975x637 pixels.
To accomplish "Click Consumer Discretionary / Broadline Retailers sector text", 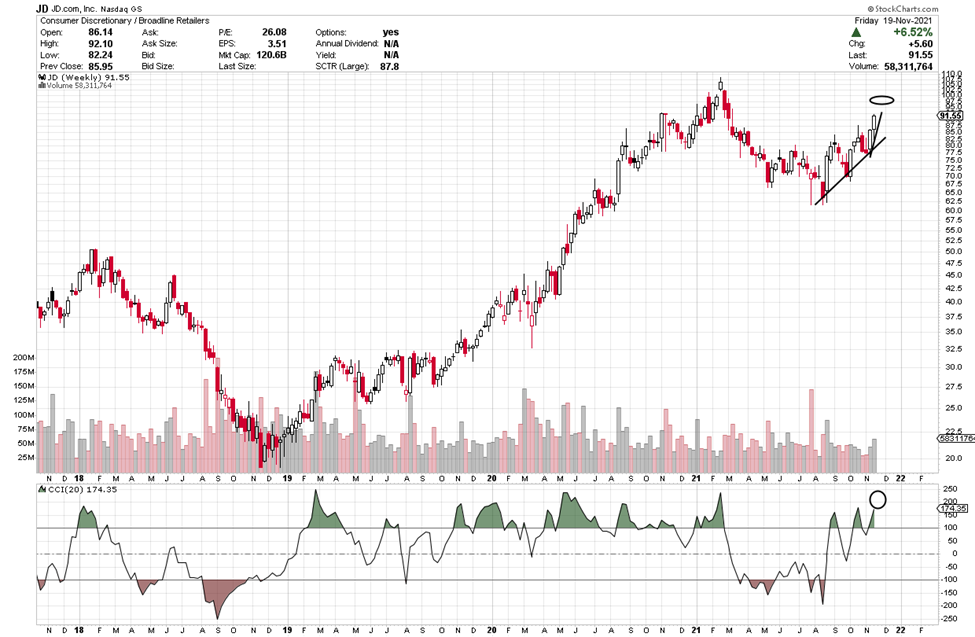I will point(125,21).
